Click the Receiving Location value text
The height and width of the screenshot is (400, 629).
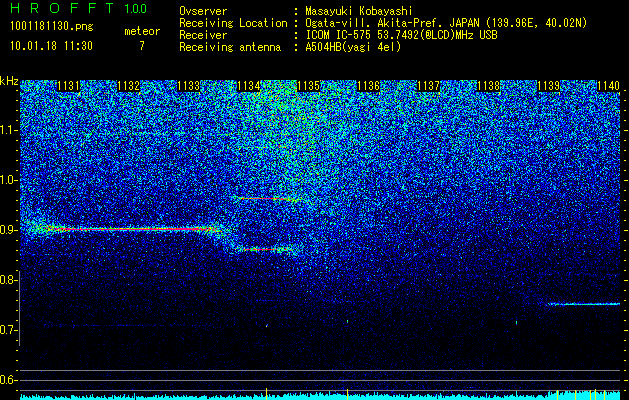(x=446, y=23)
